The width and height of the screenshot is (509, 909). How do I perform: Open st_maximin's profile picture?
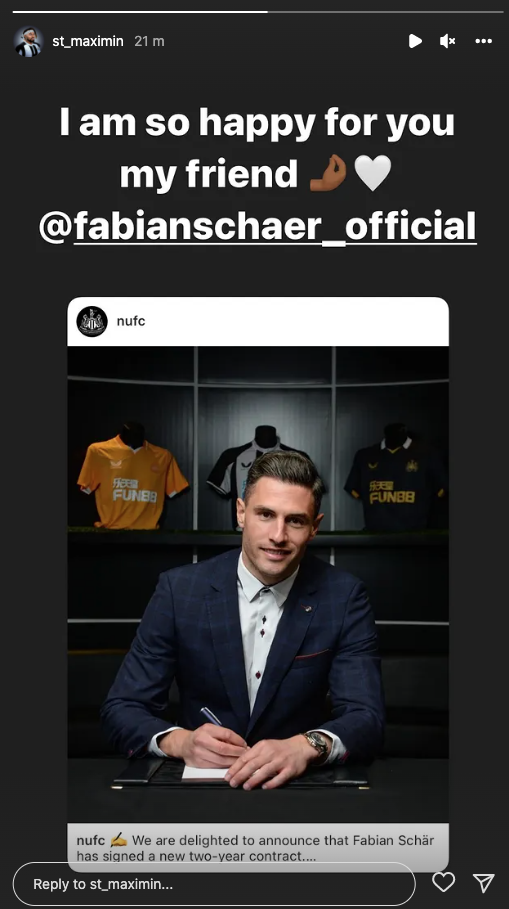click(28, 41)
